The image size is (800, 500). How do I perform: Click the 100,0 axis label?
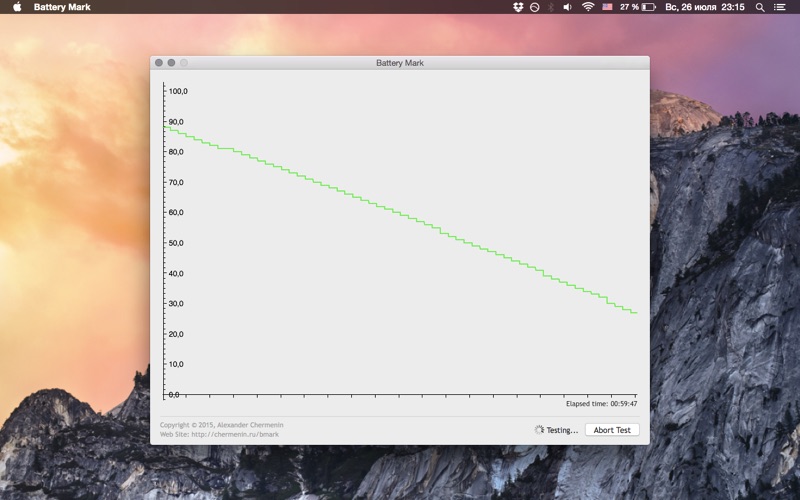(x=178, y=91)
